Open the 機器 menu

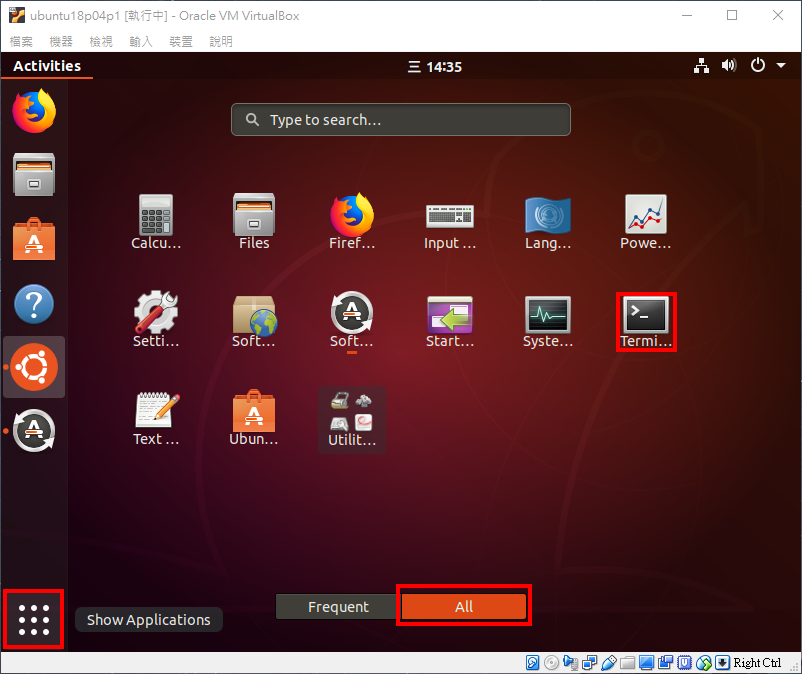click(x=61, y=41)
